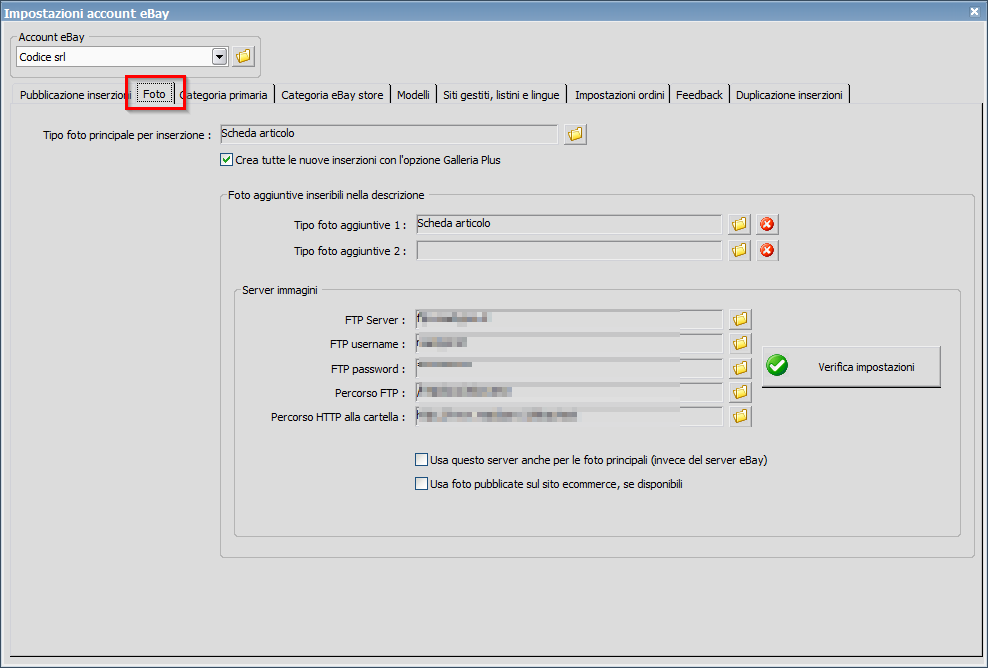The height and width of the screenshot is (668, 988).
Task: Click the Percorso HTTP alla cartella field
Action: pos(569,416)
